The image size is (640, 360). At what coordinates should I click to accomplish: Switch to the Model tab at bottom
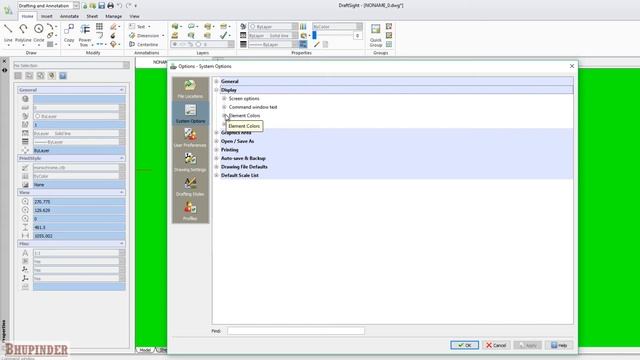coord(145,350)
